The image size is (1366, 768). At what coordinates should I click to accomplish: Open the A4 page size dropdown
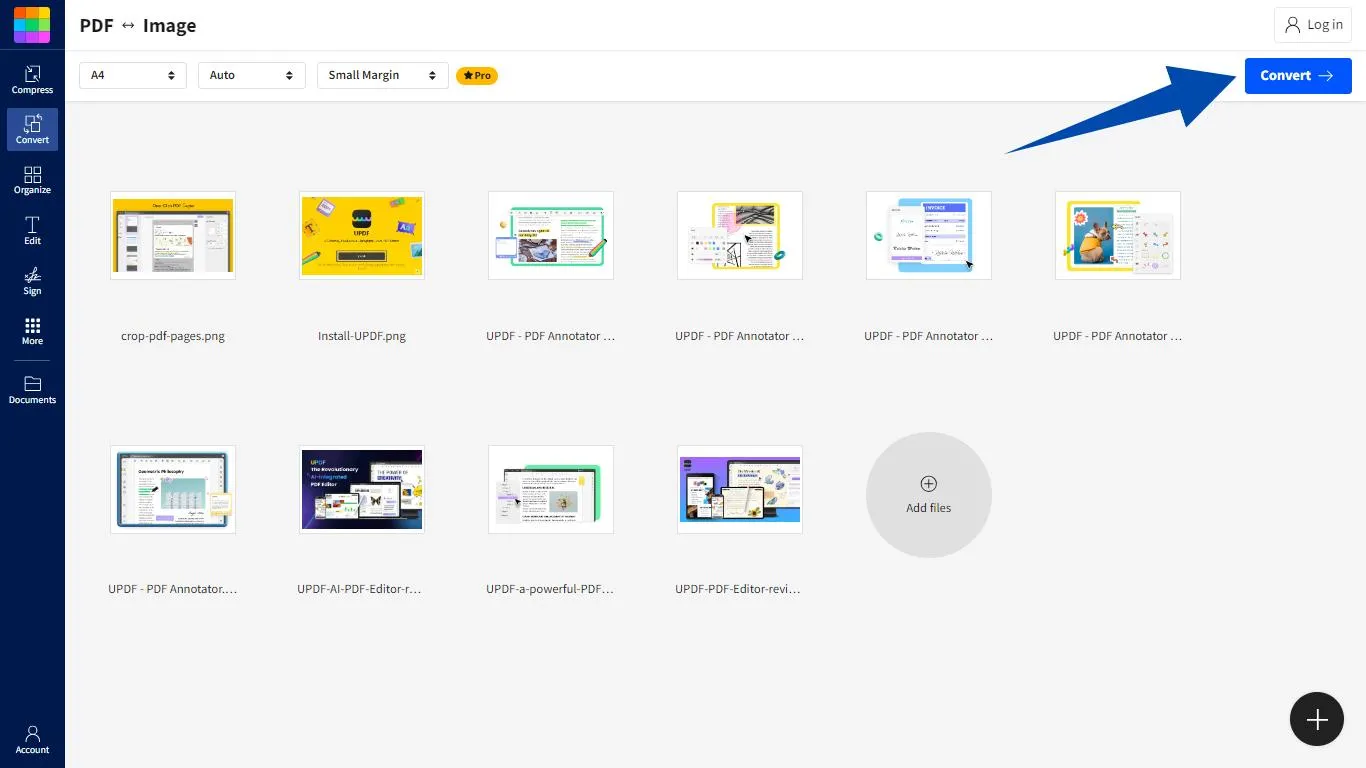(x=132, y=75)
